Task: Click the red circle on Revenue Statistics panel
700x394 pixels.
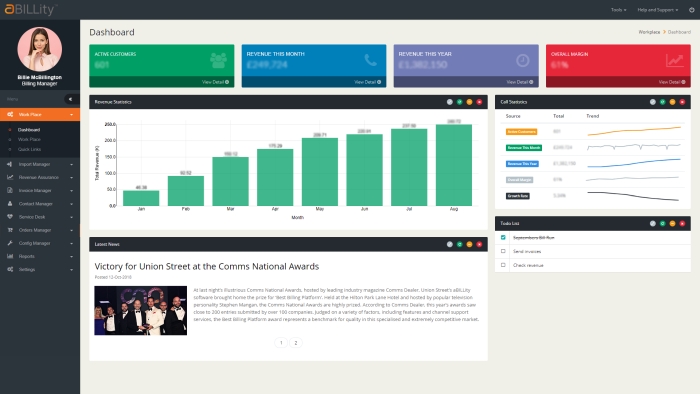Action: (x=479, y=102)
